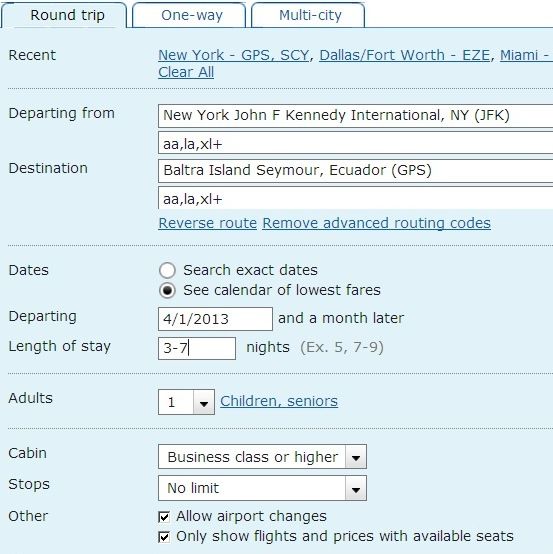Expand the Adults count dropdown

[x=186, y=402]
